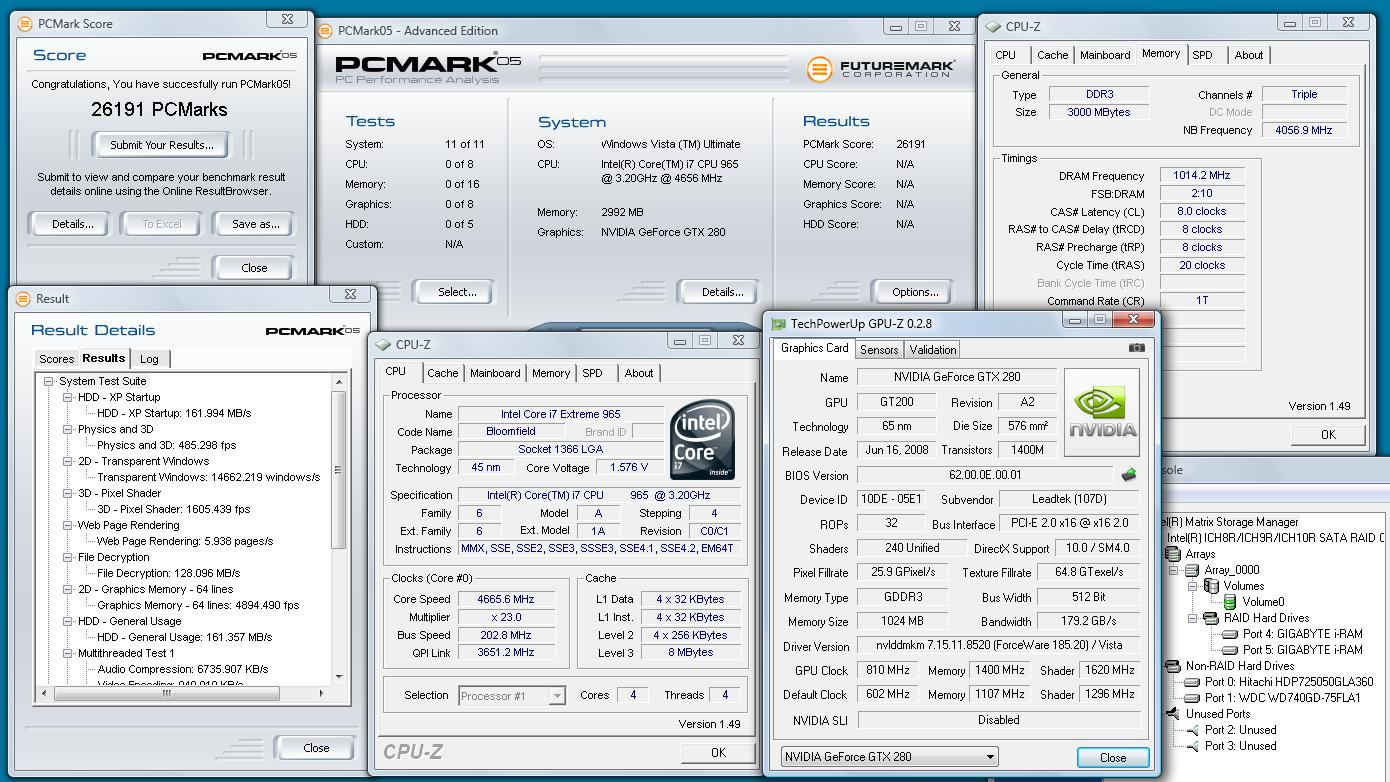Switch to the Scores tab in Result Details

pyautogui.click(x=56, y=359)
